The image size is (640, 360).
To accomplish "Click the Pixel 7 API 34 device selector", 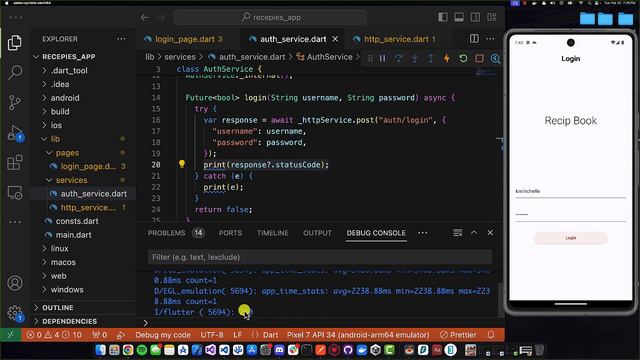I will 358,335.
